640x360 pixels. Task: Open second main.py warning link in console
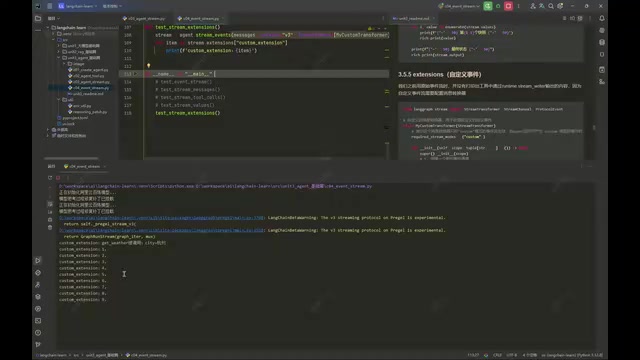(161, 230)
